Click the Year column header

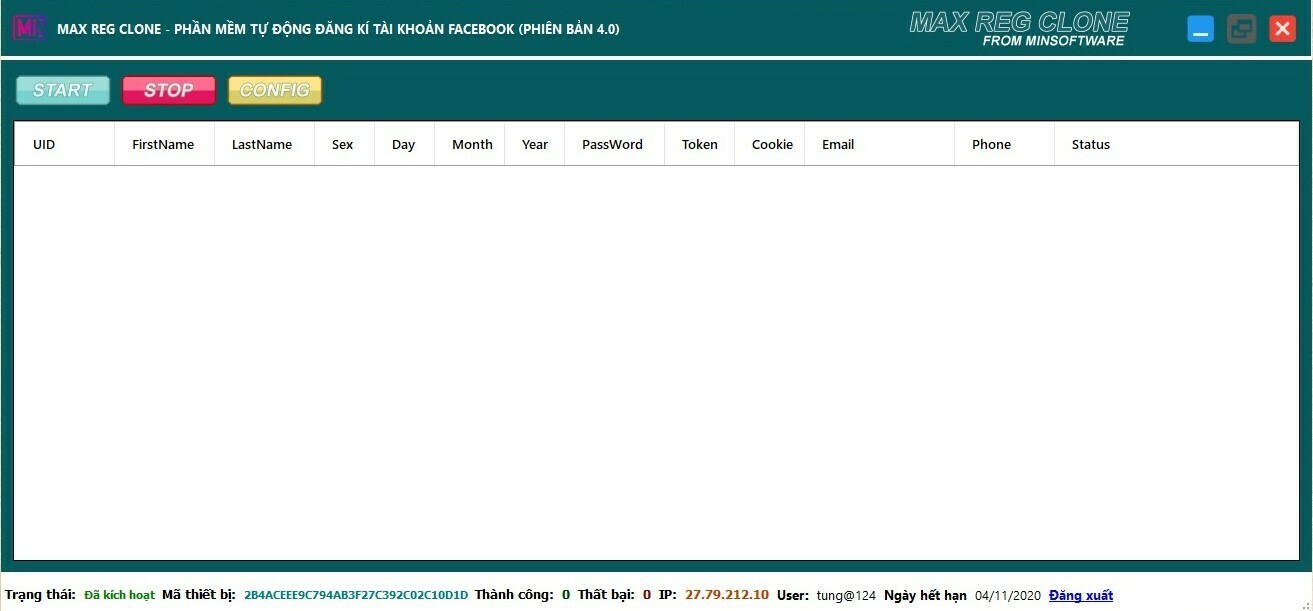[535, 144]
